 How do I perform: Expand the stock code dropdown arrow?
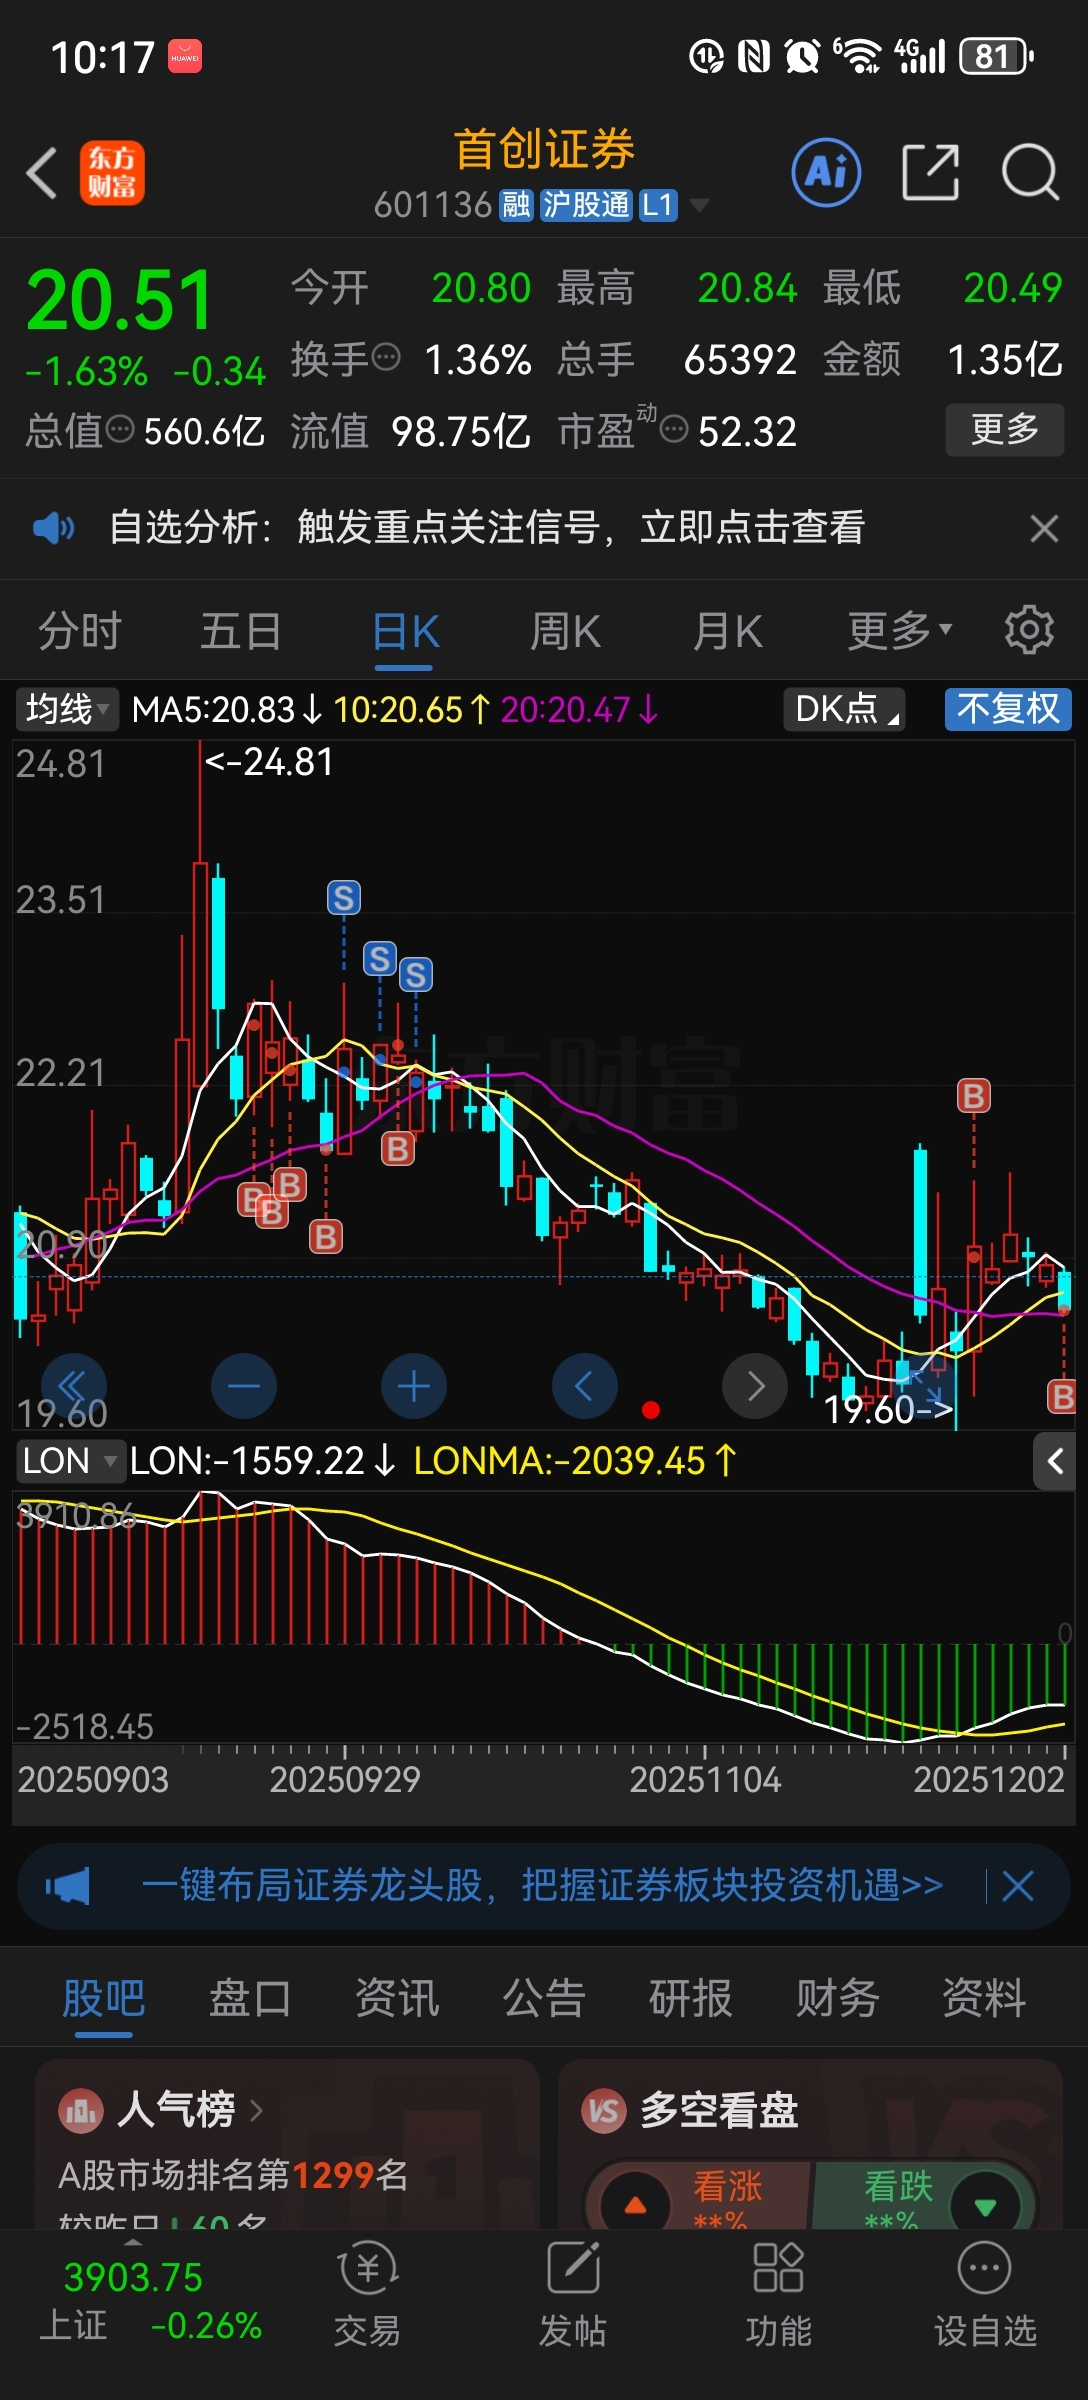700,205
